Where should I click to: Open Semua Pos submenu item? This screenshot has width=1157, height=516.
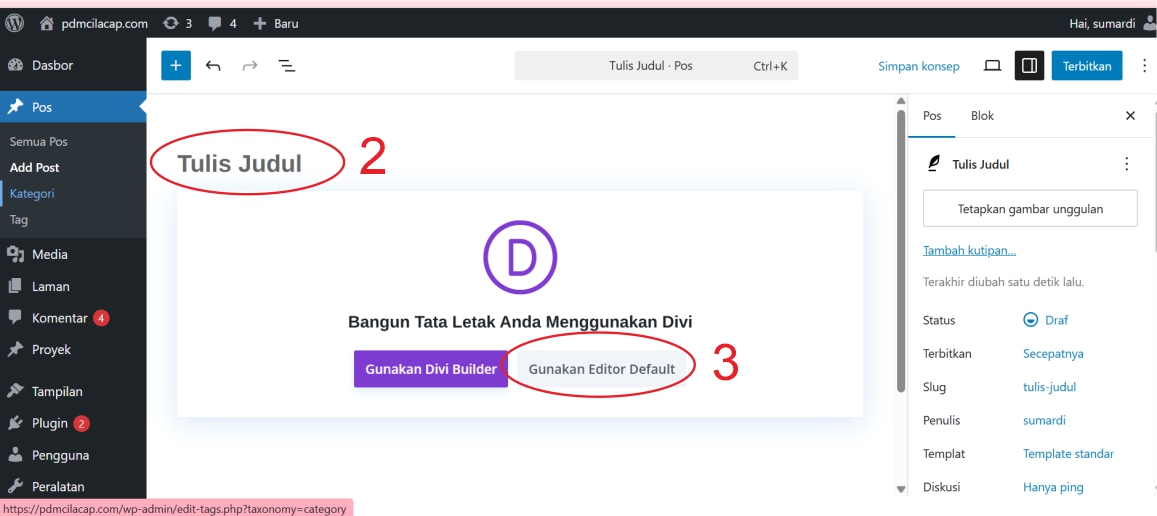coord(38,141)
